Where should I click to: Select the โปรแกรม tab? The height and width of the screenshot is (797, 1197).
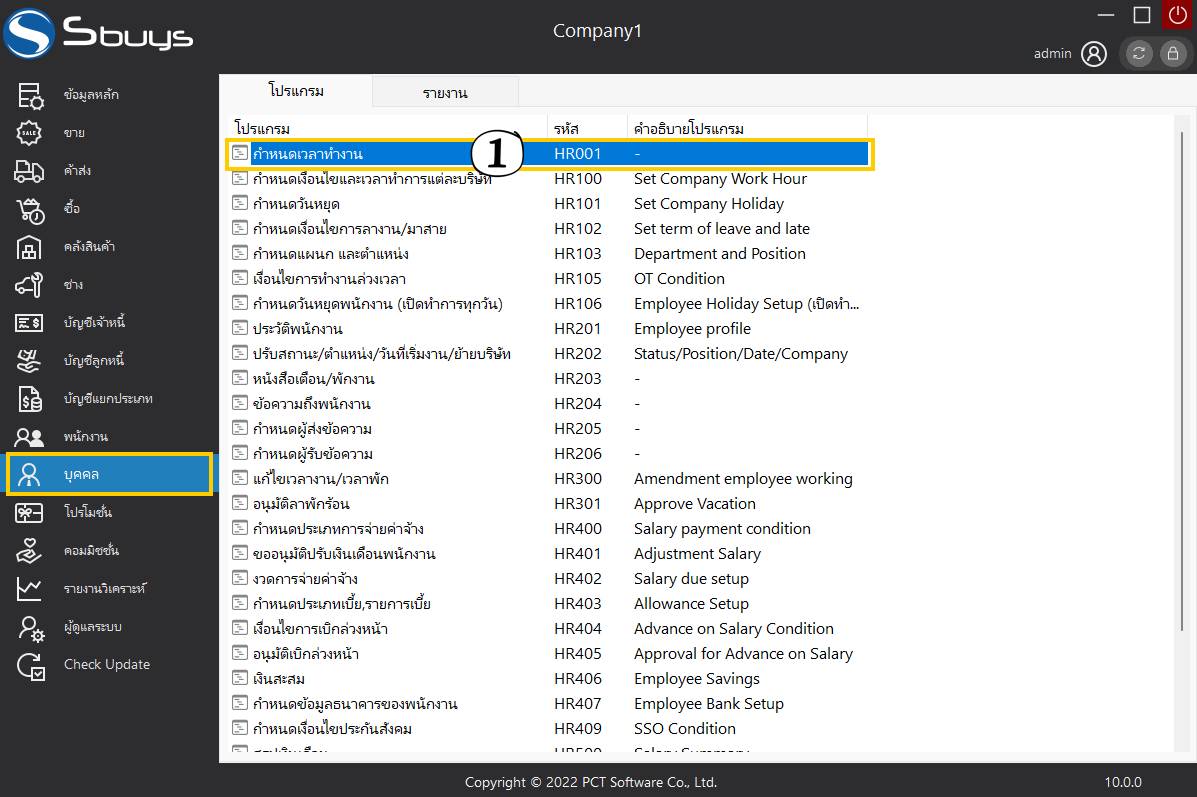click(x=296, y=91)
